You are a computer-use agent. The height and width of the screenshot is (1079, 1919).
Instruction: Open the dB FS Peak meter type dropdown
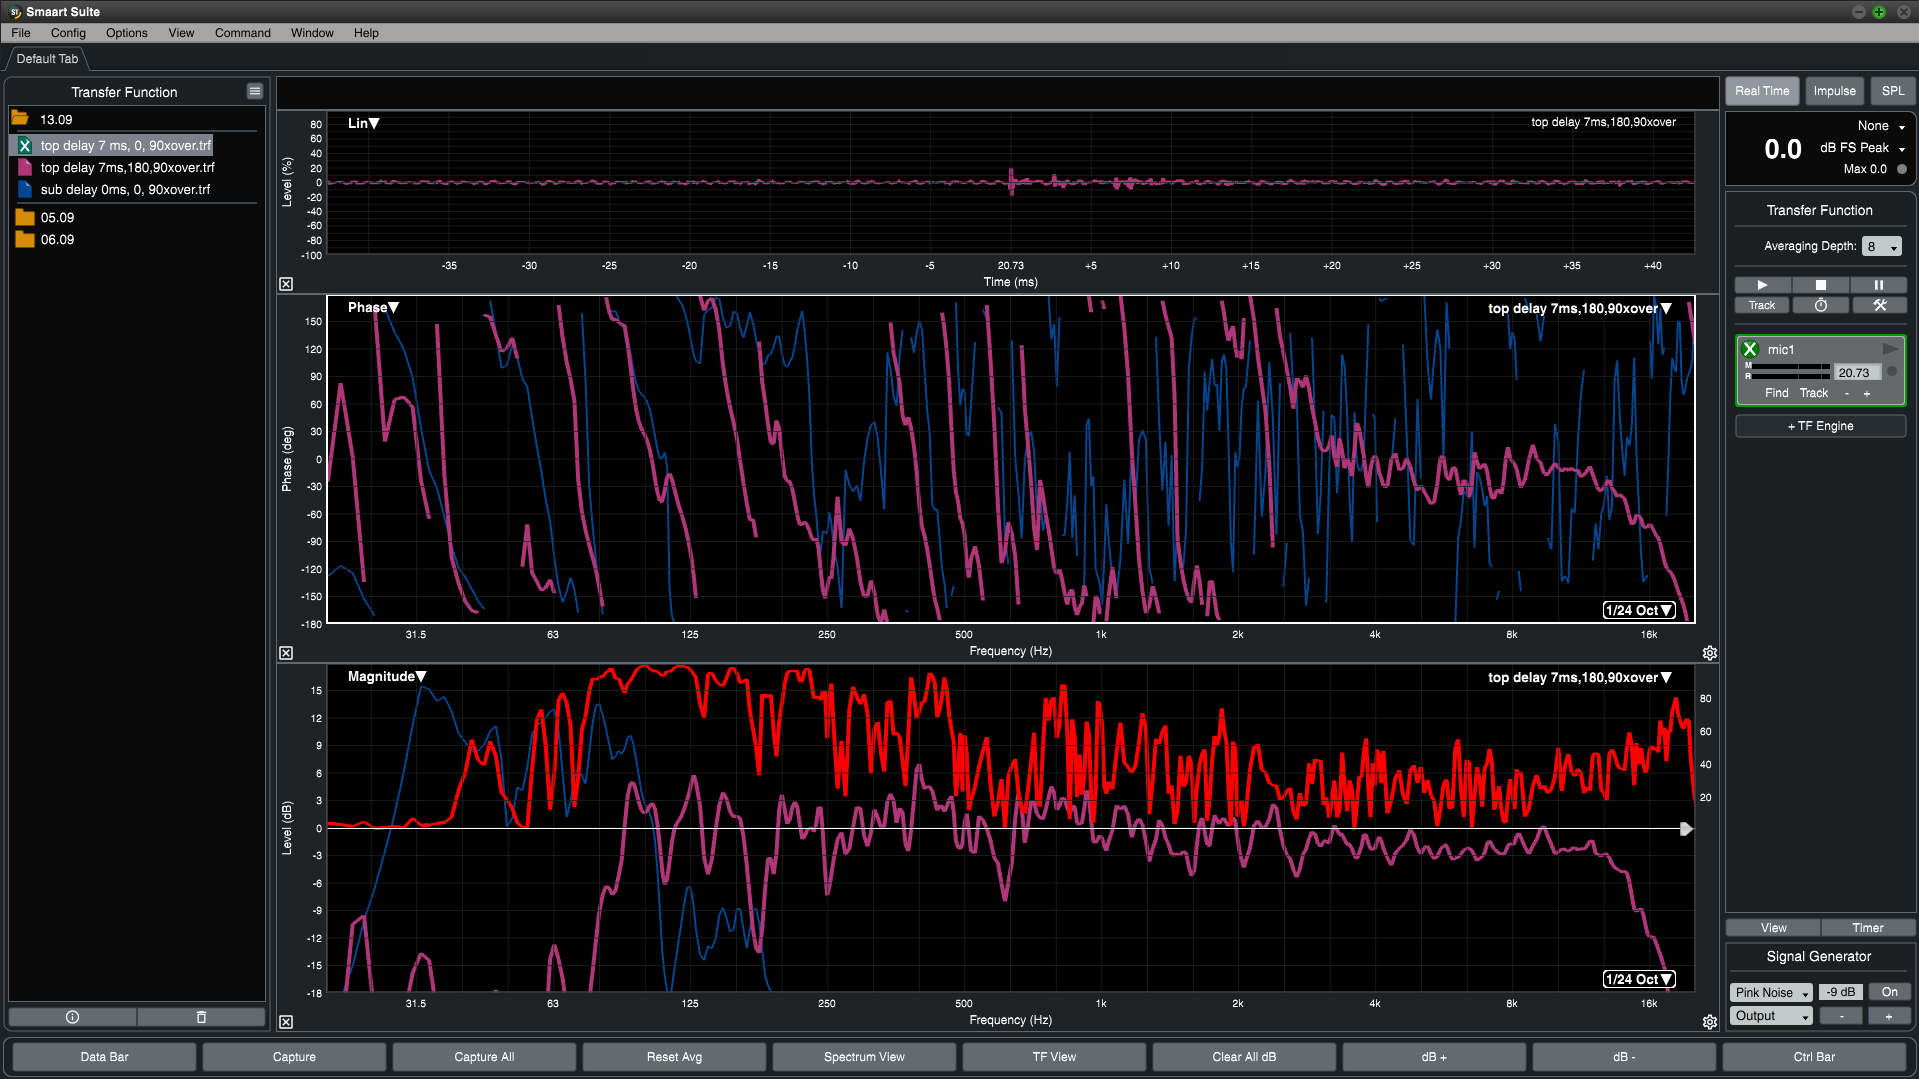tap(1862, 147)
